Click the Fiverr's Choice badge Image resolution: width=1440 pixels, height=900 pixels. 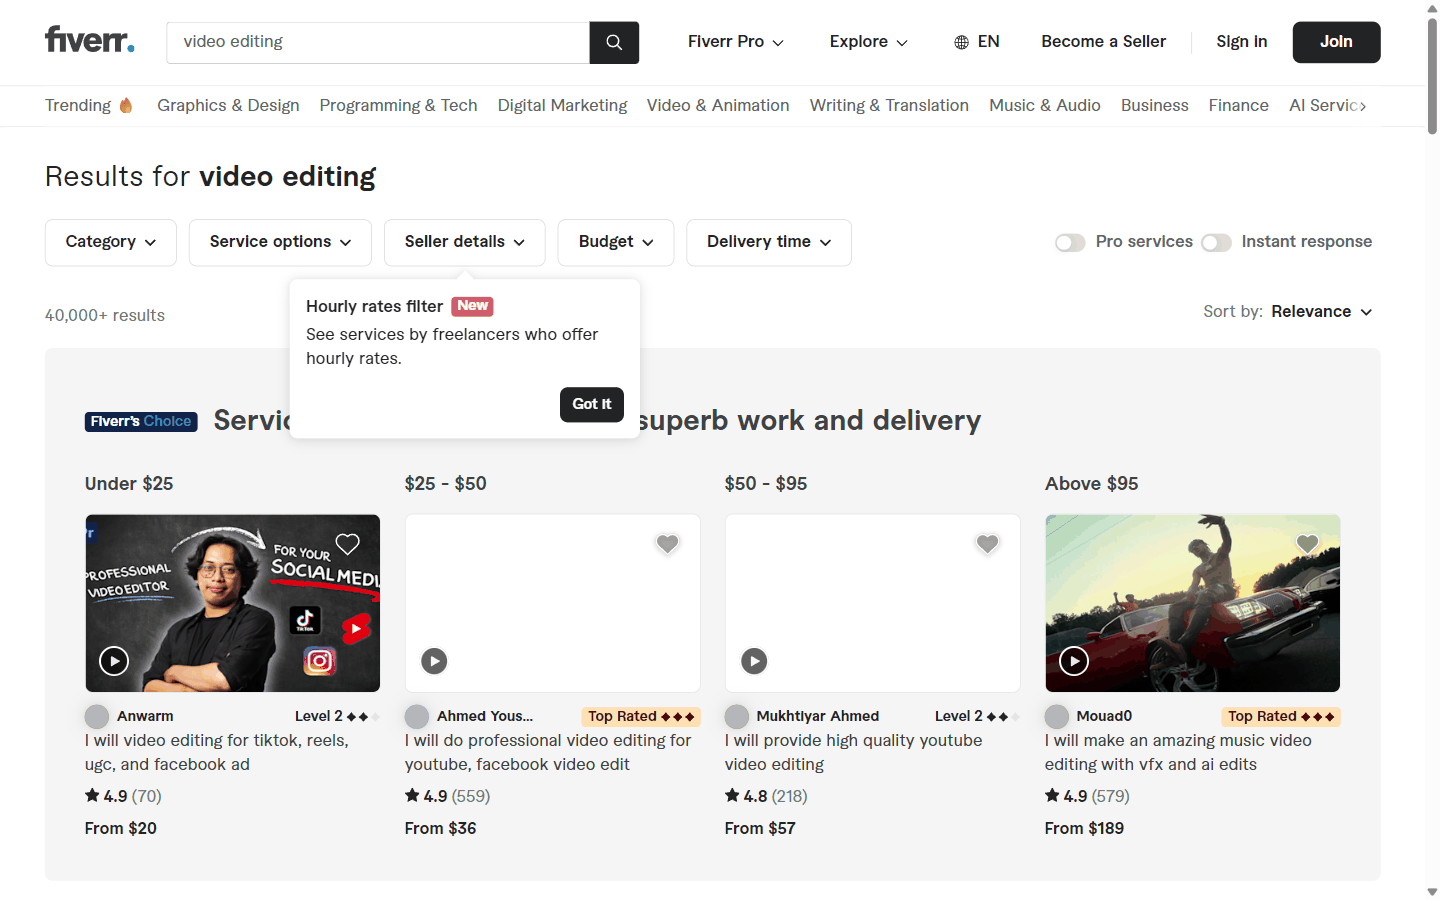point(141,422)
